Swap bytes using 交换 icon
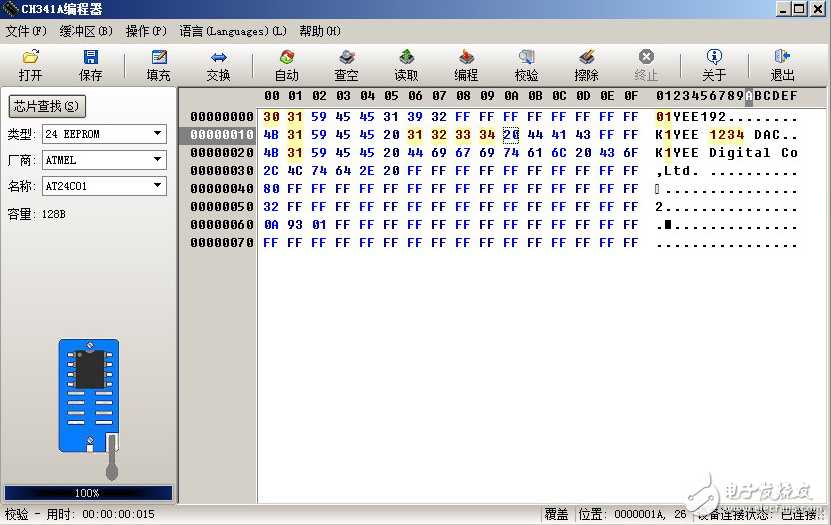 pos(218,65)
